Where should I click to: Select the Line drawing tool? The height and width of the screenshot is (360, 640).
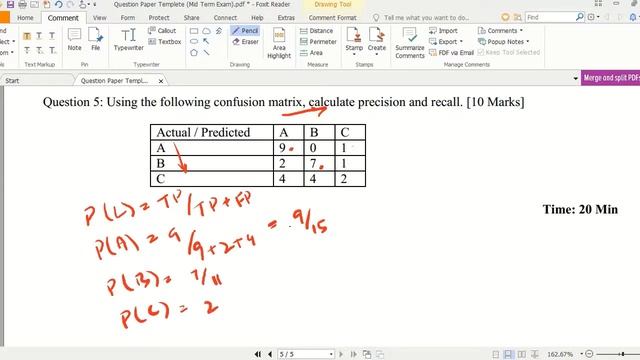pyautogui.click(x=207, y=53)
